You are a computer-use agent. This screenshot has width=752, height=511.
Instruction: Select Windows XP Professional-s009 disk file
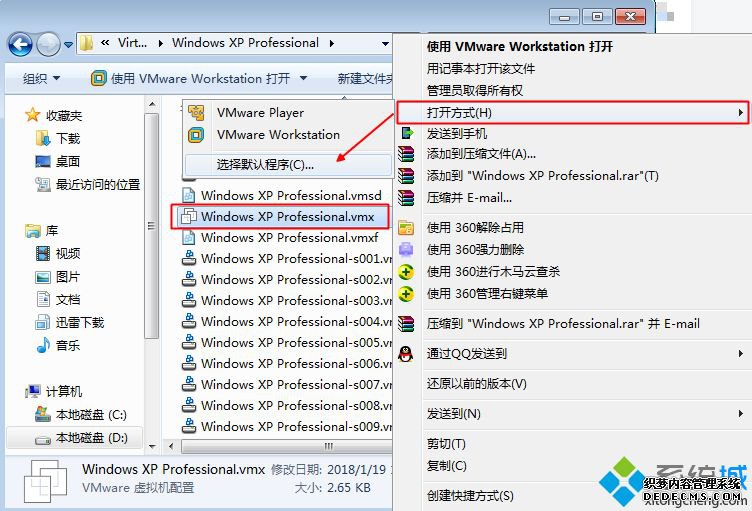[287, 427]
